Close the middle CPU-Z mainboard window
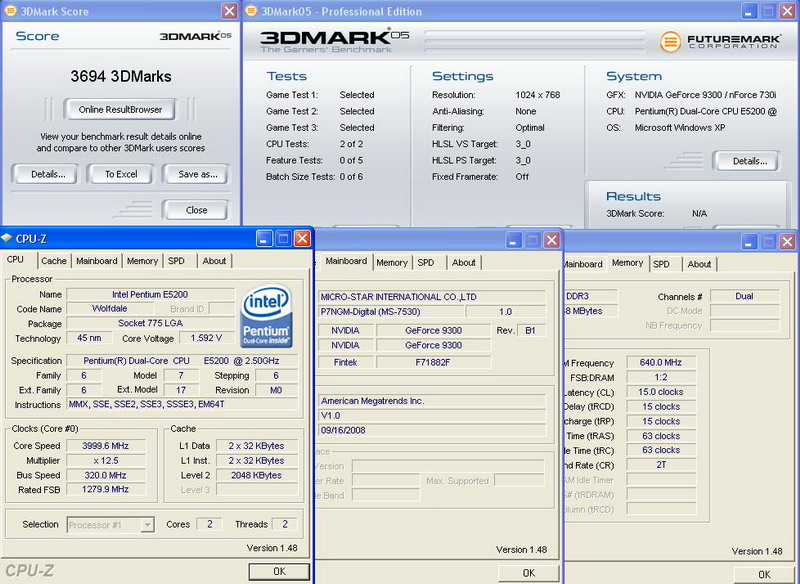 coord(552,240)
